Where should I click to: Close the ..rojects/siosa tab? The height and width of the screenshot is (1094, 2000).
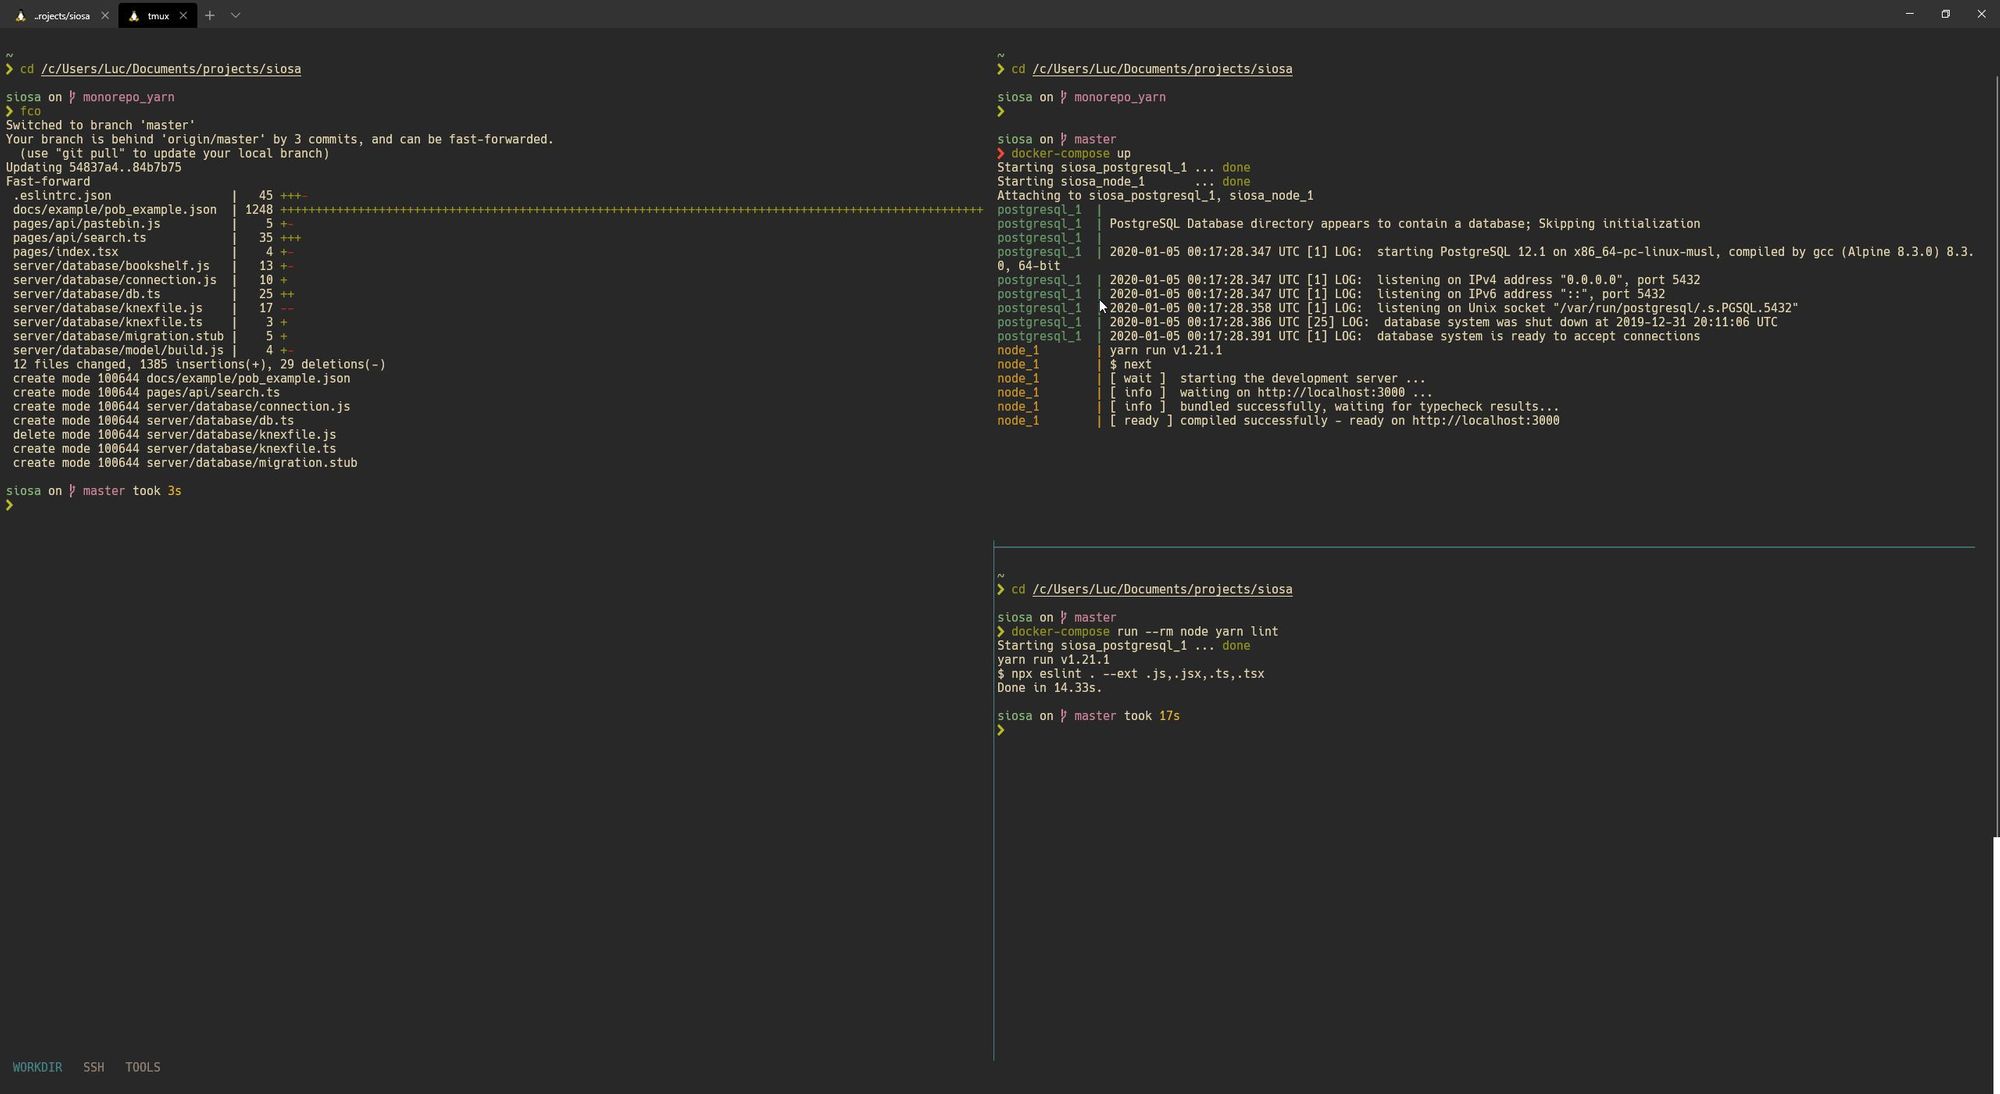105,16
